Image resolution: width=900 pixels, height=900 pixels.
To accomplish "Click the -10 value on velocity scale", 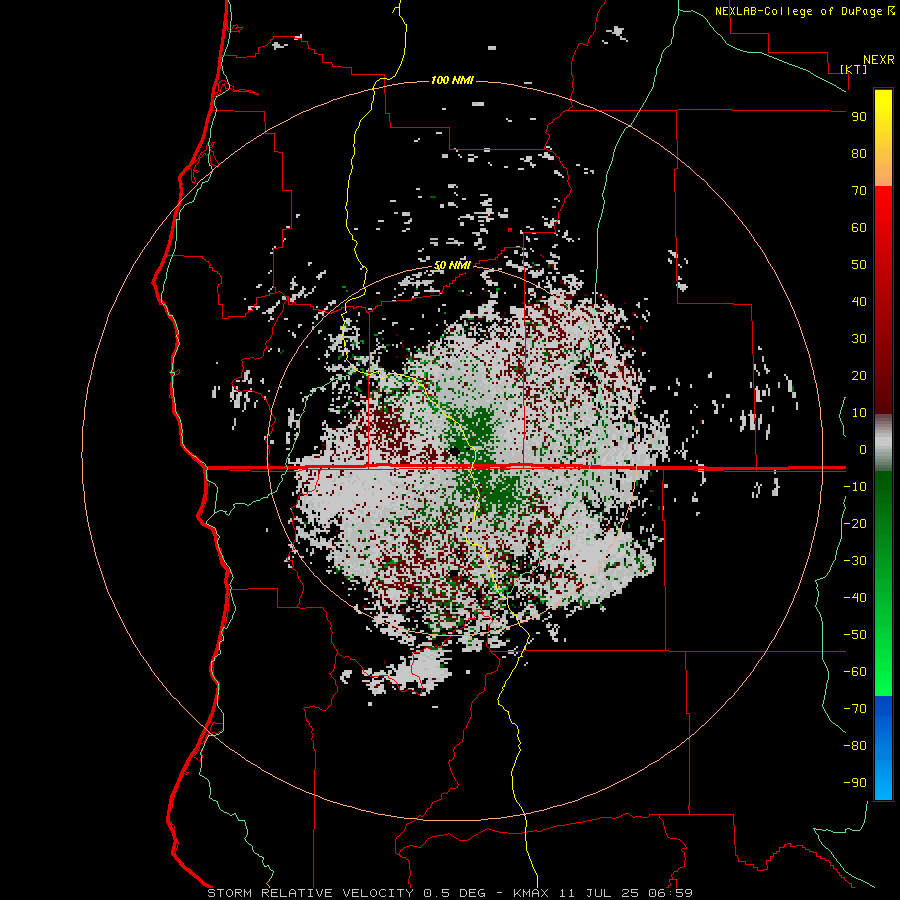I will [855, 487].
